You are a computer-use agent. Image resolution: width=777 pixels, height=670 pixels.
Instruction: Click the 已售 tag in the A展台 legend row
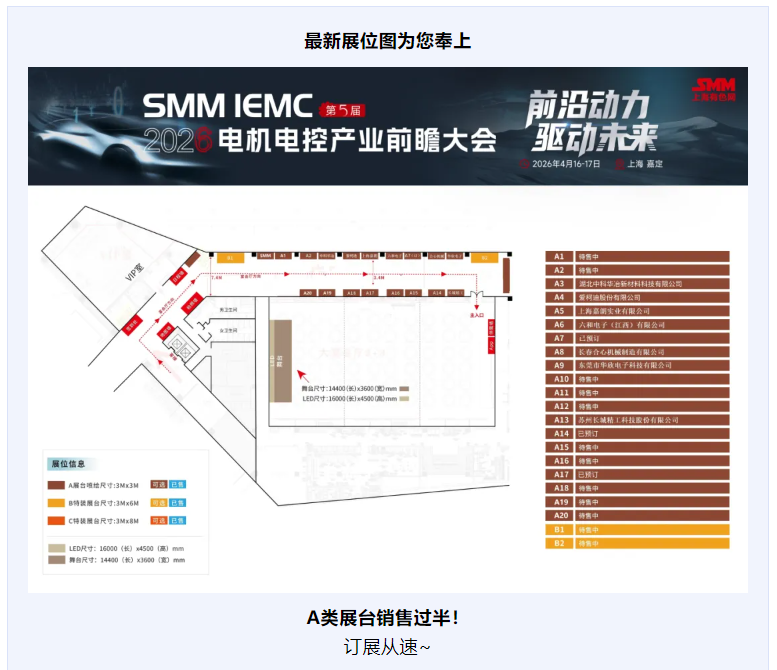click(x=177, y=485)
